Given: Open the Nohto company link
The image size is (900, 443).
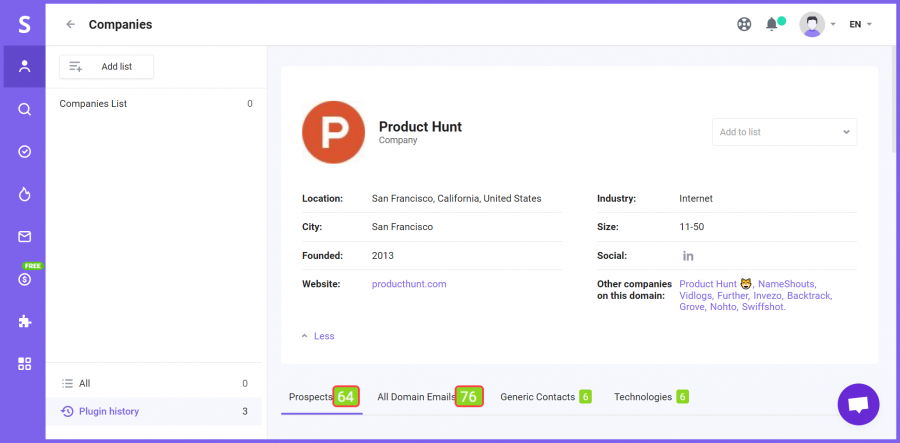Looking at the screenshot, I should click(724, 307).
